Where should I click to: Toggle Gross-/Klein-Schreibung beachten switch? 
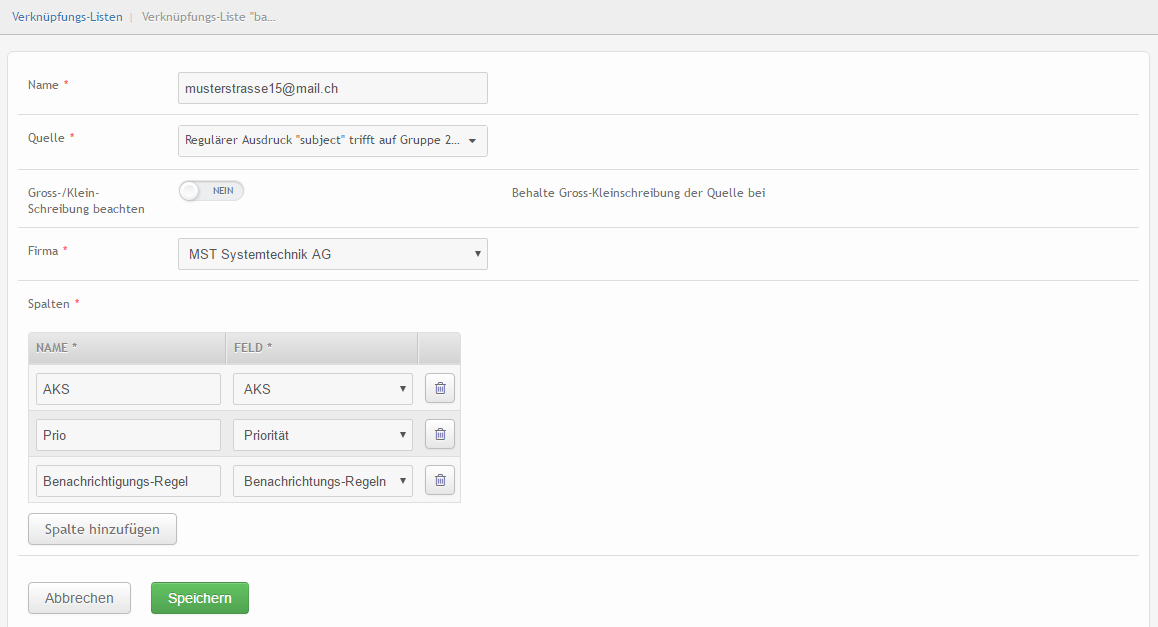(x=211, y=191)
